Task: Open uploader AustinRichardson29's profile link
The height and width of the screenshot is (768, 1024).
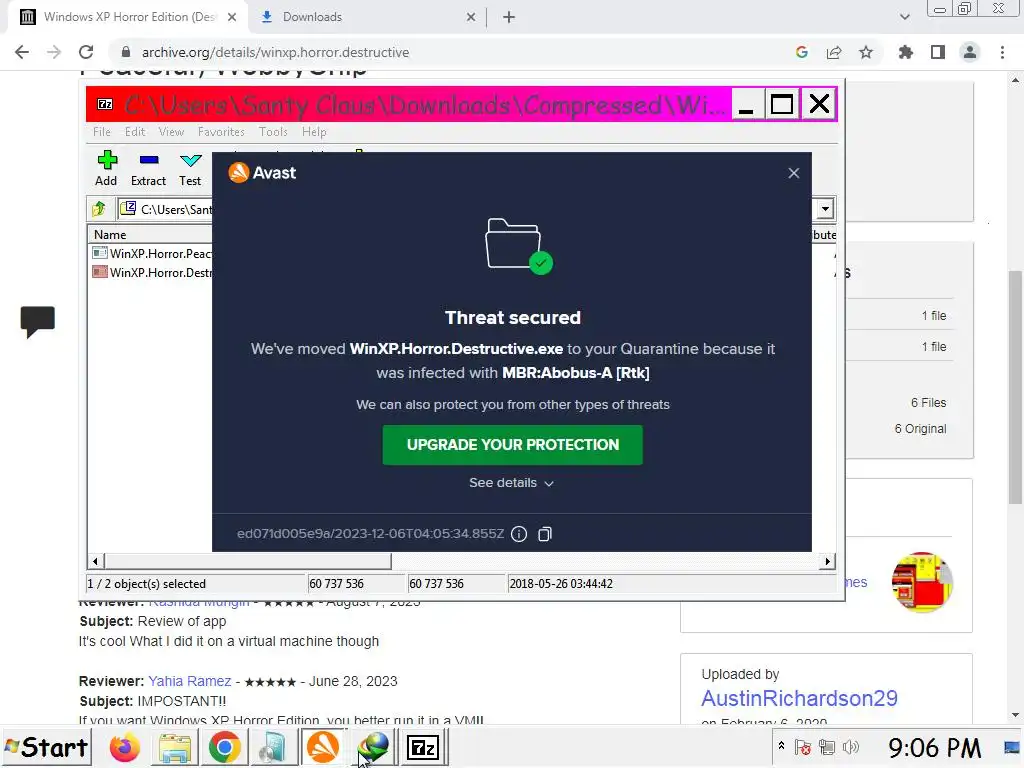Action: [799, 698]
